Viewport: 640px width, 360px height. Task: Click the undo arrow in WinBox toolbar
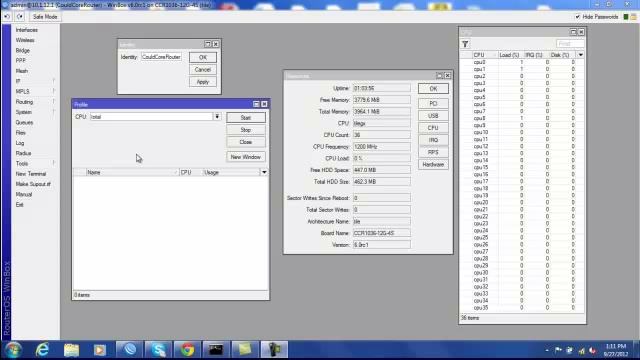click(7, 17)
